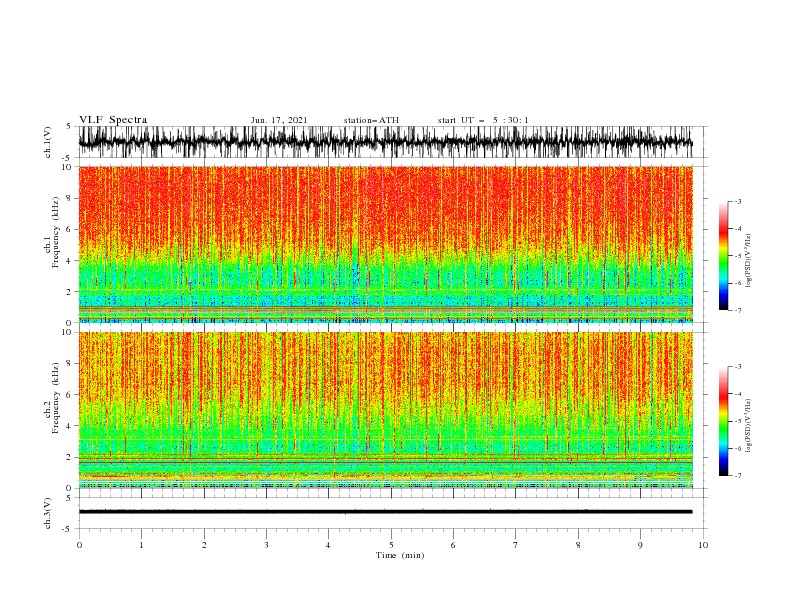Click the "station=ATH" header label
Image resolution: width=792 pixels, height=612 pixels.
[371, 120]
